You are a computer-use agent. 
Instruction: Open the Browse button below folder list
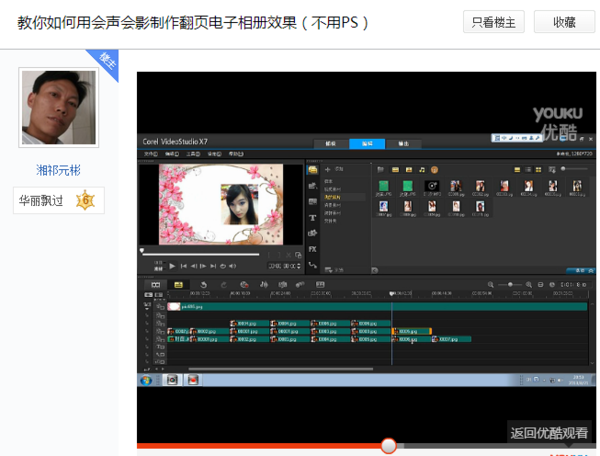[334, 270]
